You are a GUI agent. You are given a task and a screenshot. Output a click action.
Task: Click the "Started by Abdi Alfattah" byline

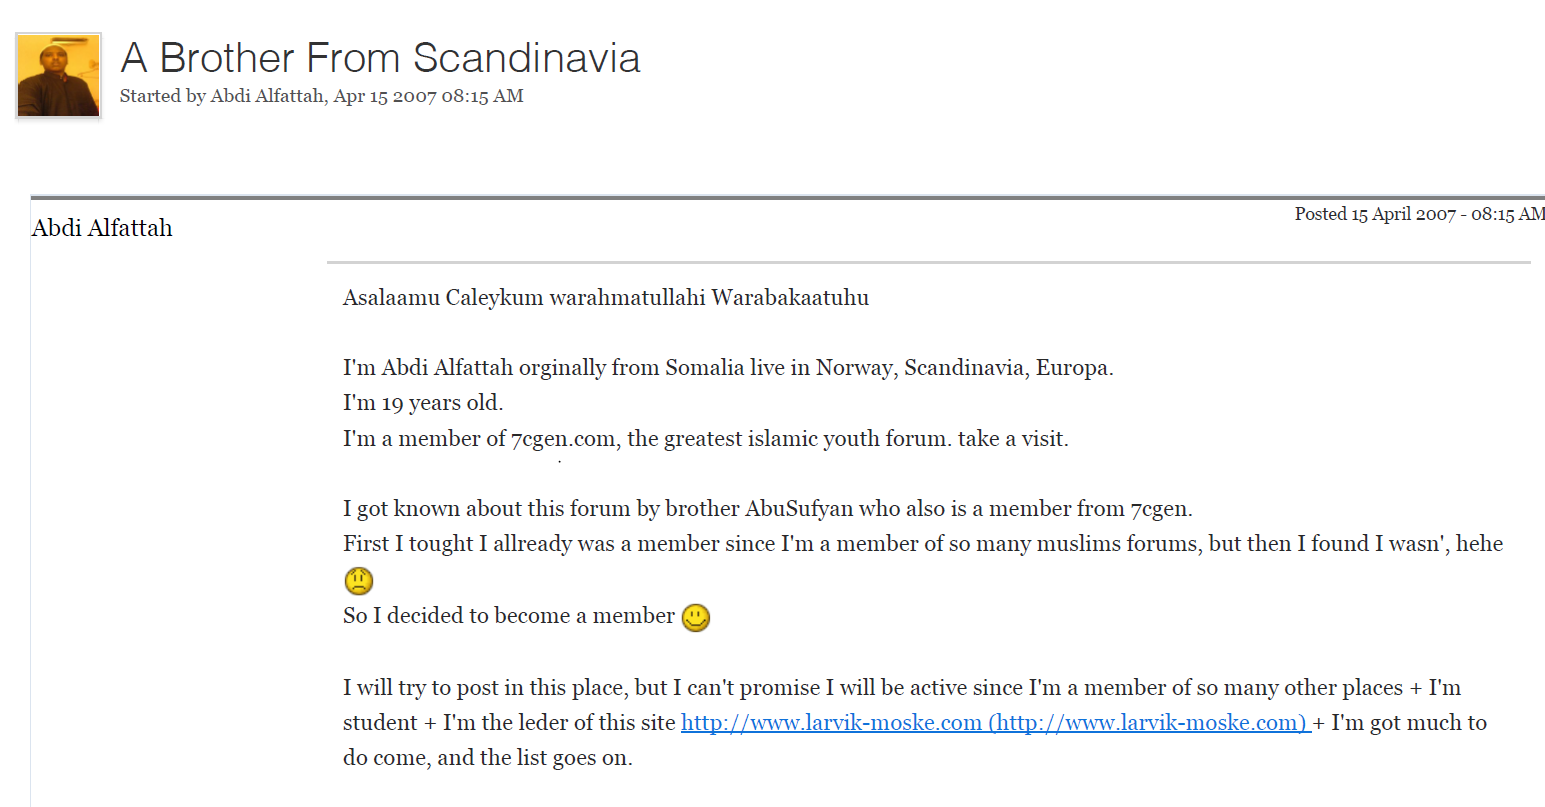click(x=222, y=96)
